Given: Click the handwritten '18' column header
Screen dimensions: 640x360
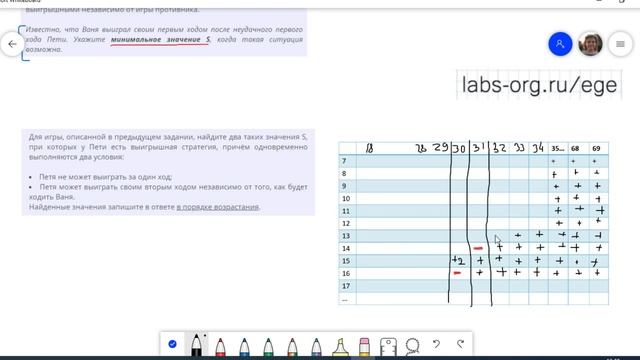Looking at the screenshot, I should click(369, 148).
